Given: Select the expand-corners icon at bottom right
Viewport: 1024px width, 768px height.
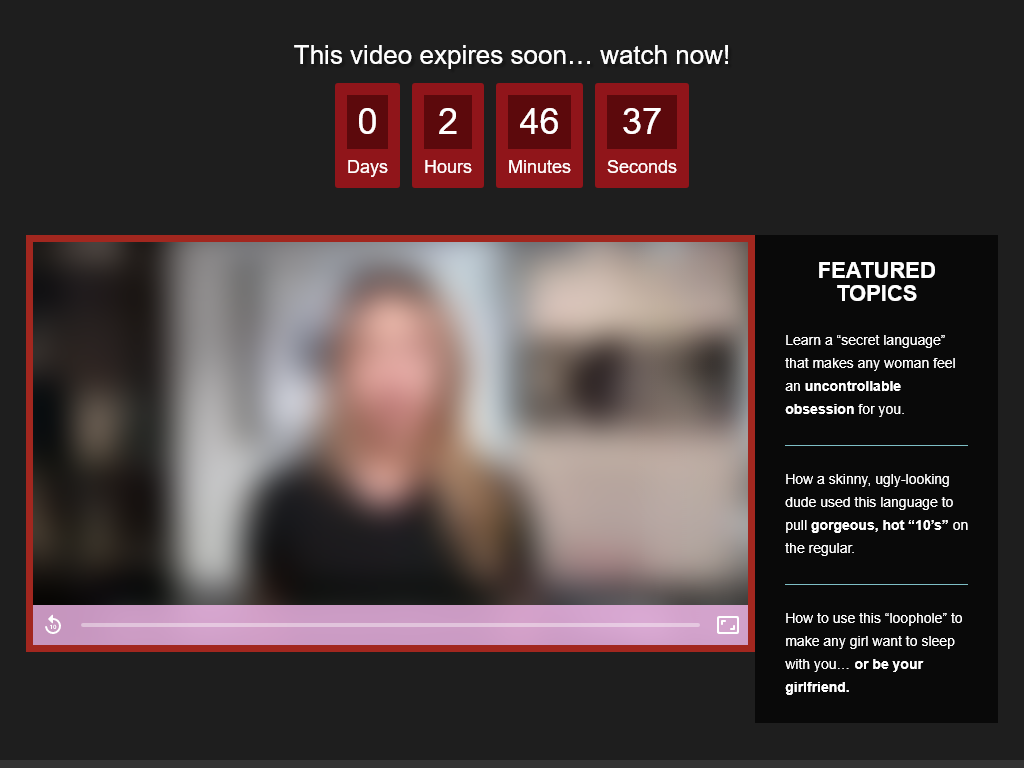Looking at the screenshot, I should pos(728,624).
